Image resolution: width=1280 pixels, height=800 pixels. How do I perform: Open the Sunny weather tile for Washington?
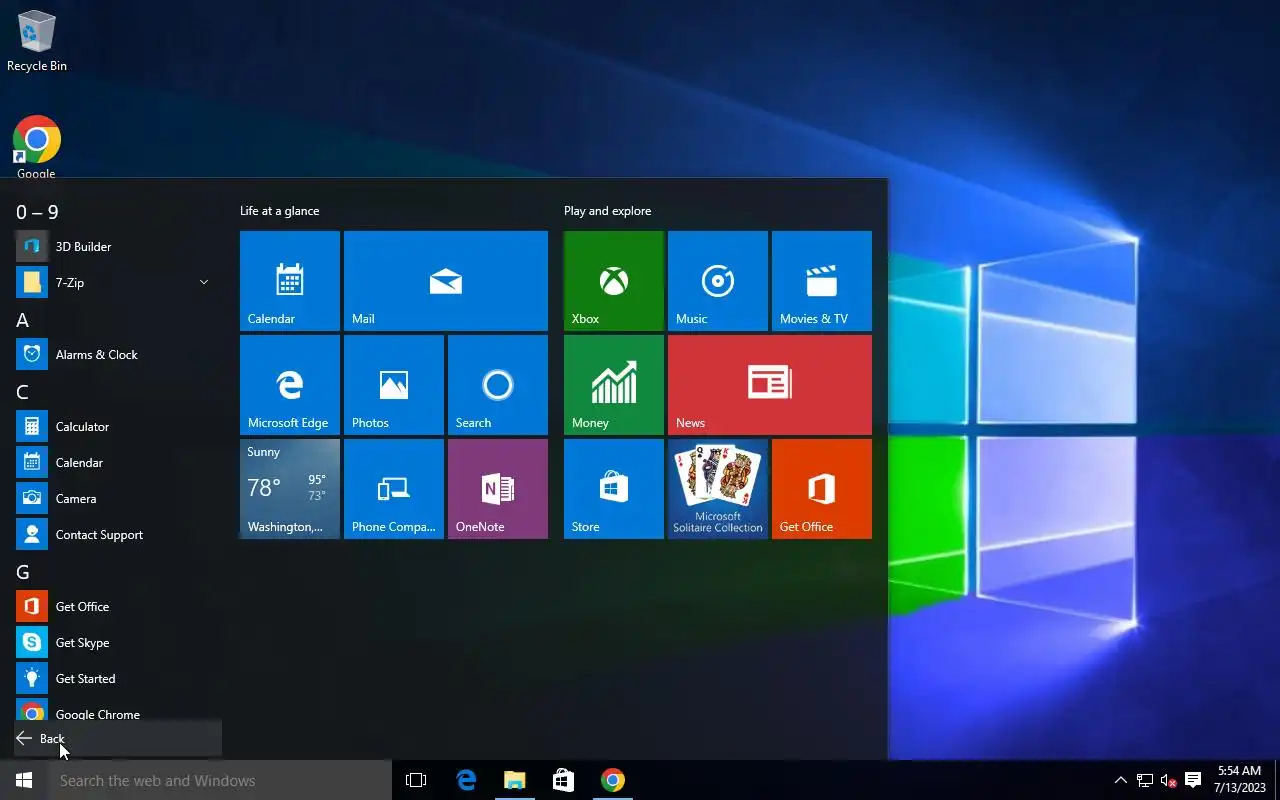(290, 489)
